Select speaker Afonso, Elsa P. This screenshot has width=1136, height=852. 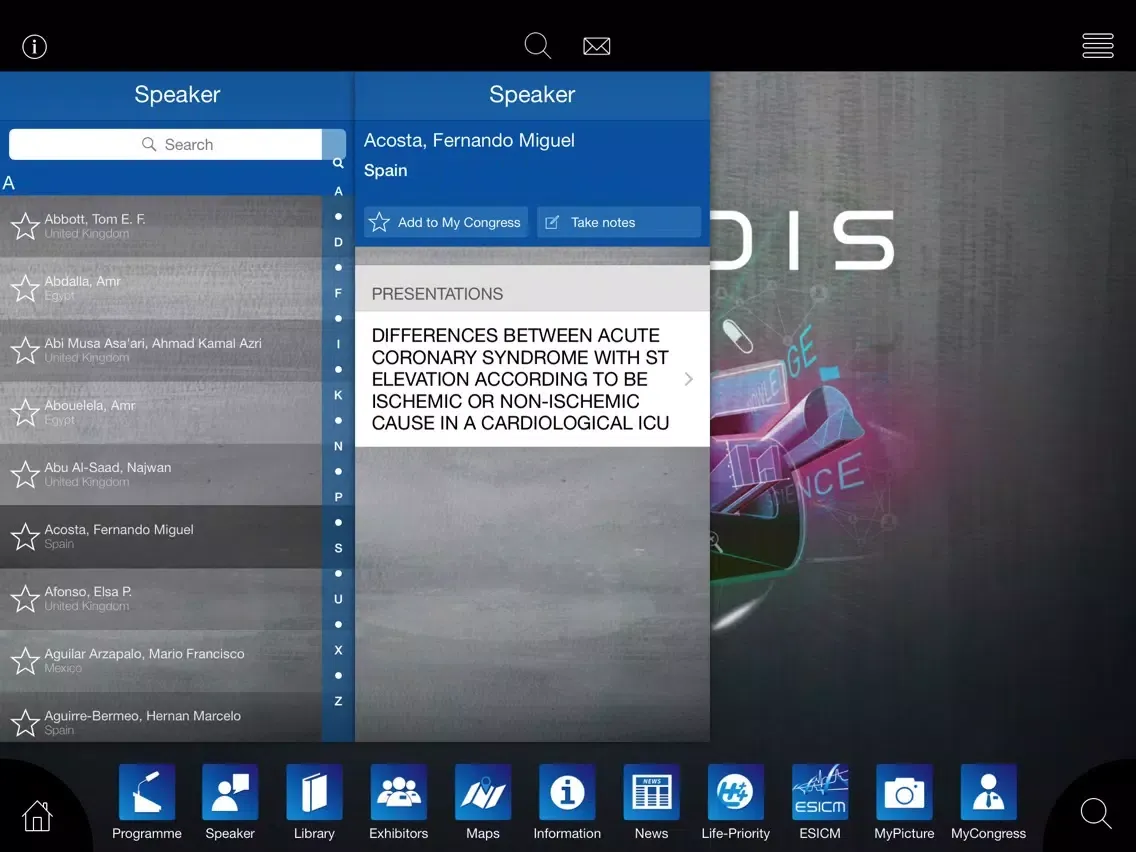tap(161, 598)
